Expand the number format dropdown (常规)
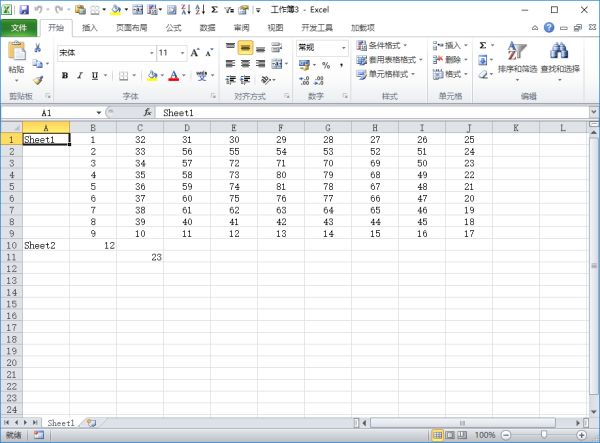 click(x=345, y=47)
